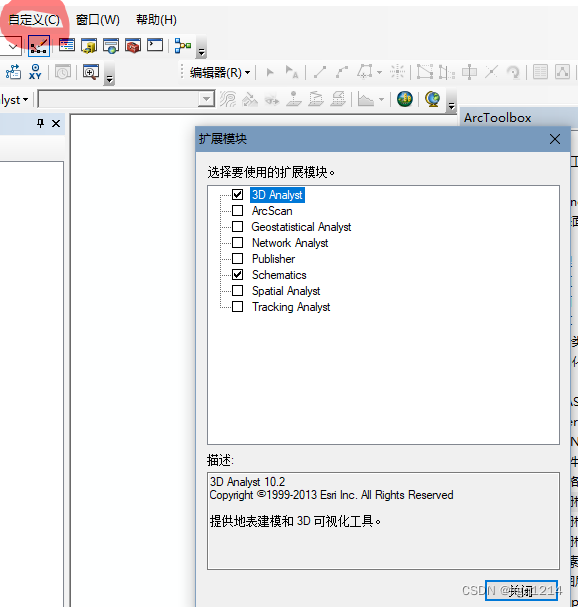Screen dimensions: 578x607
Task: Enable the Geostatistical Analyst extension
Action: pos(238,226)
